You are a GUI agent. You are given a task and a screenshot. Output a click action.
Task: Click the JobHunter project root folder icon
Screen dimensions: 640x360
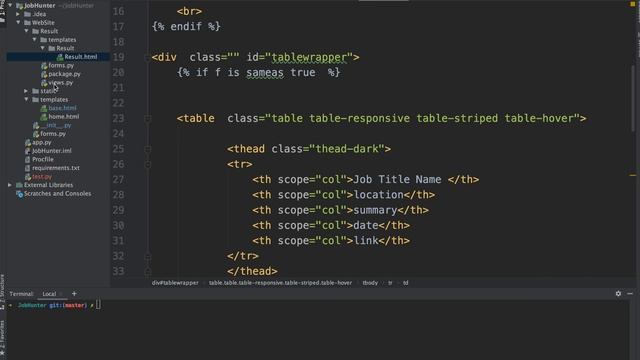[x=19, y=6]
